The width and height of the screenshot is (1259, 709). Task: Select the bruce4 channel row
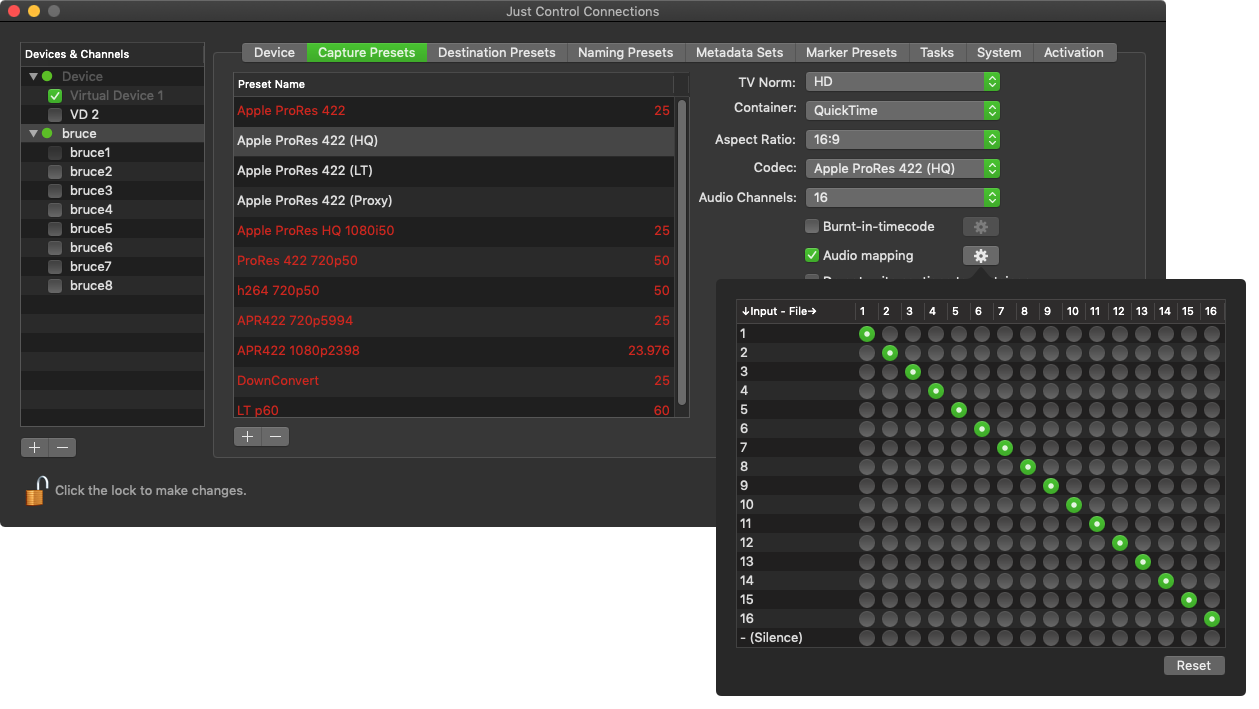pyautogui.click(x=113, y=210)
